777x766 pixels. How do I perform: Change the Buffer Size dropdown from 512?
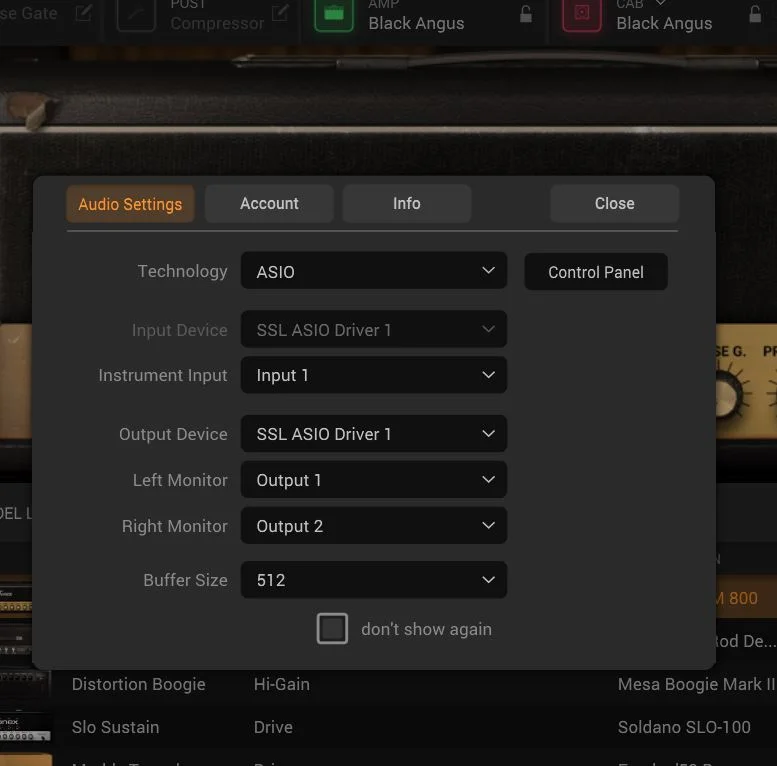pyautogui.click(x=373, y=580)
